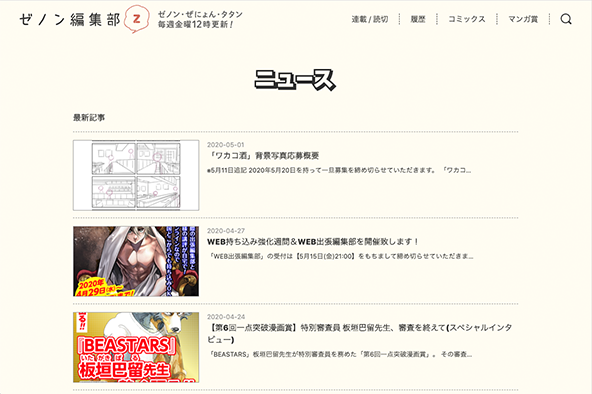This screenshot has height=394, width=592.
Task: Open the 連載 / 読切 menu
Action: click(370, 19)
